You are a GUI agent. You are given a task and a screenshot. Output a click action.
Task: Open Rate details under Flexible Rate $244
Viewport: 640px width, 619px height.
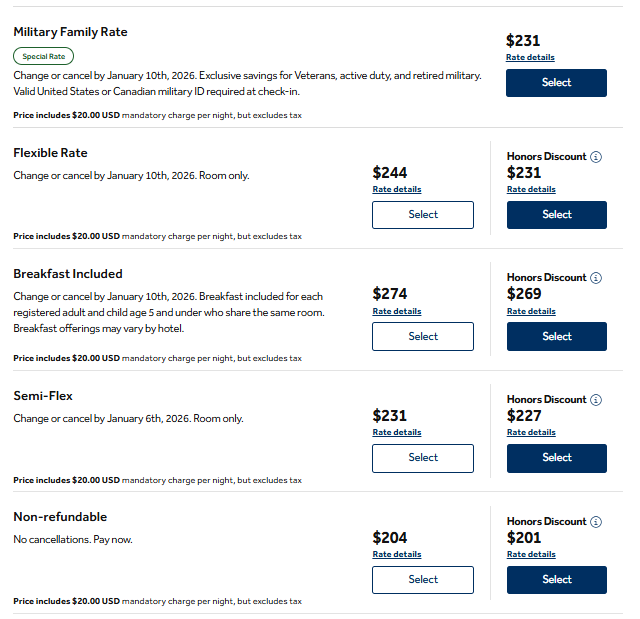tap(397, 189)
